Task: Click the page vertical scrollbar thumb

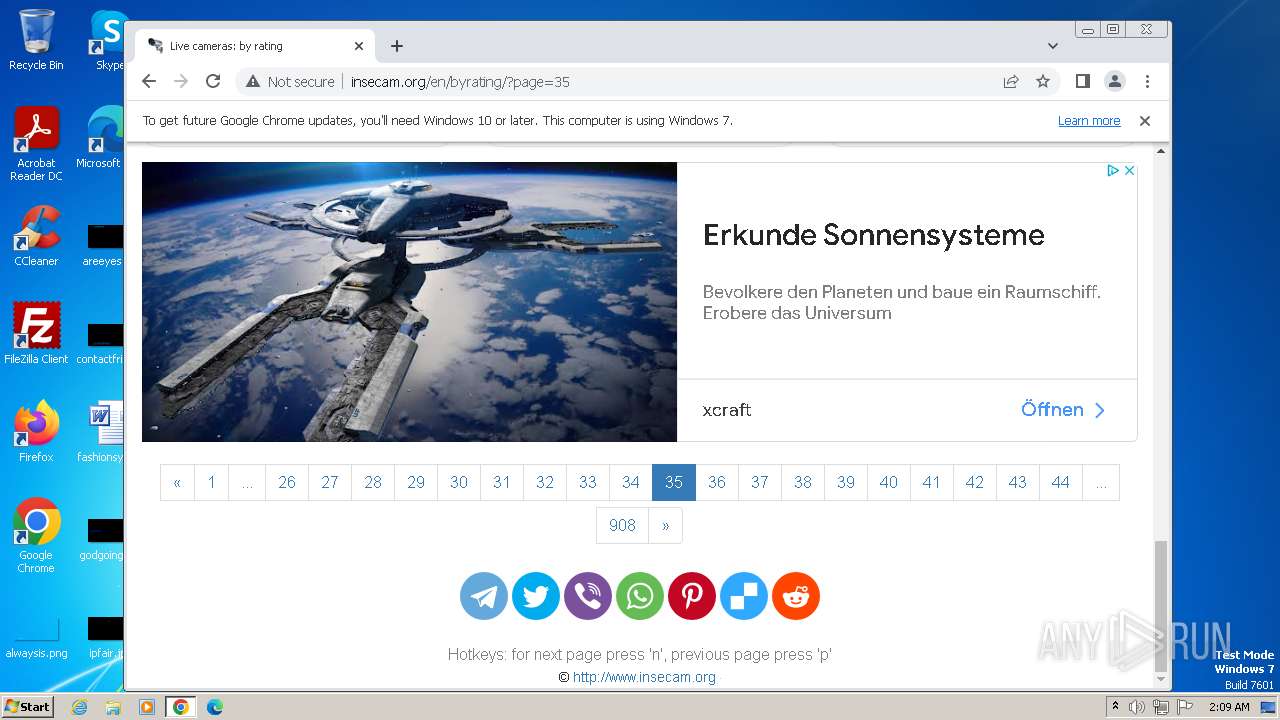Action: tap(1160, 606)
